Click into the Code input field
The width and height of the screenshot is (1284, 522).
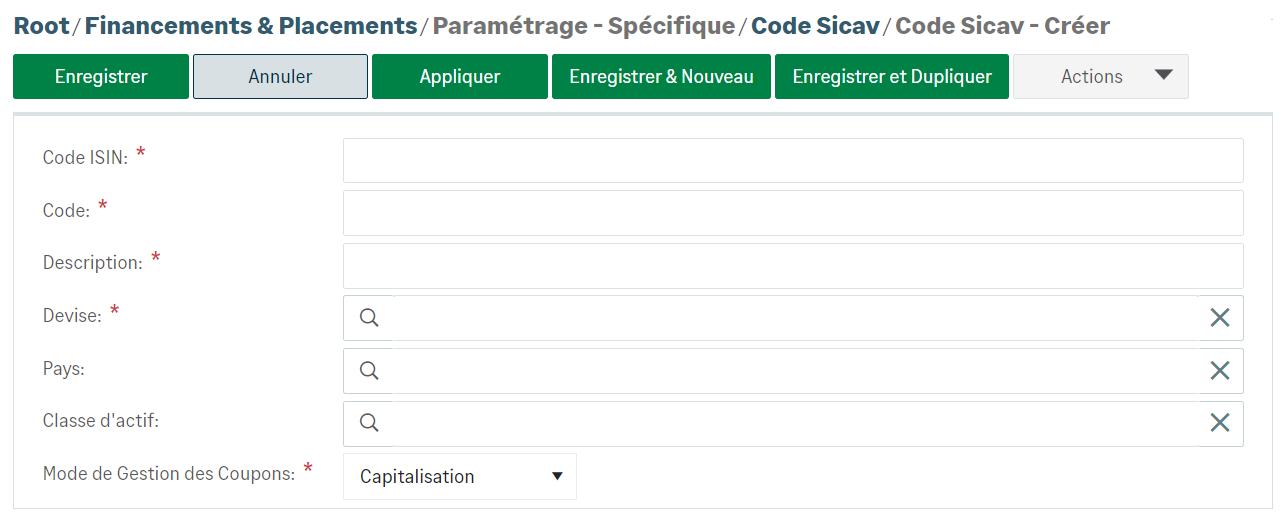793,213
